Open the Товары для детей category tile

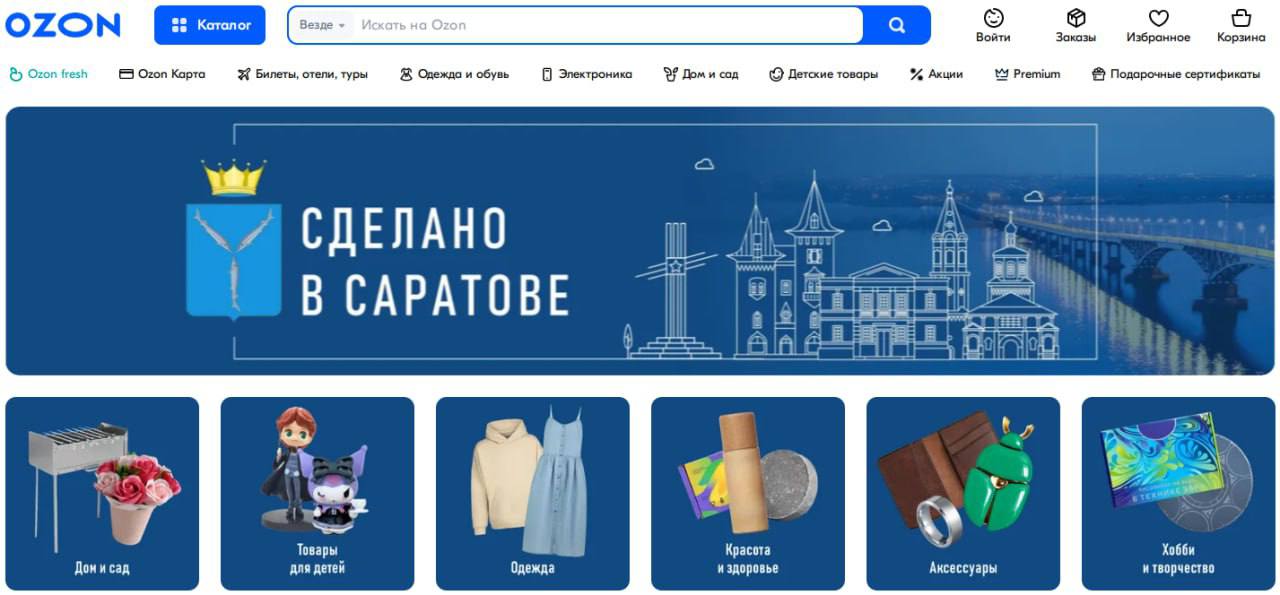[x=317, y=493]
